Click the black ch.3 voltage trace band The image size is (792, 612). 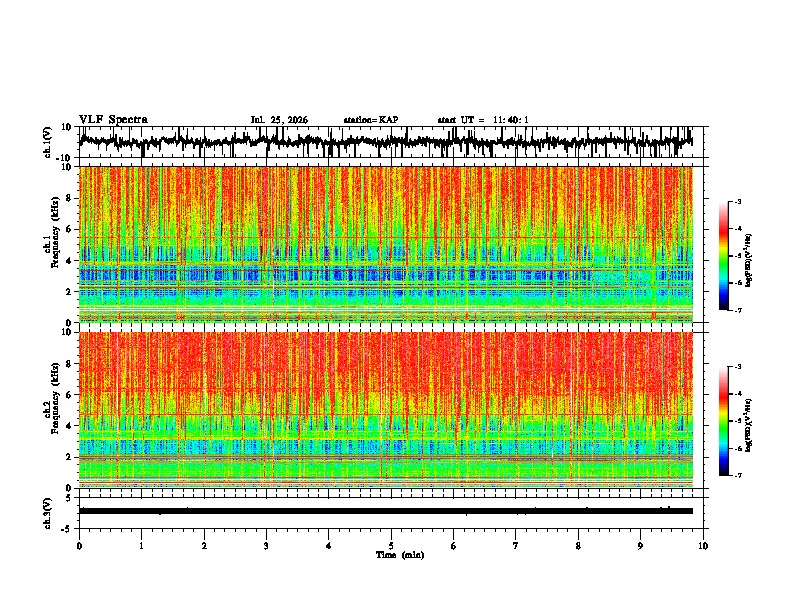click(x=386, y=511)
